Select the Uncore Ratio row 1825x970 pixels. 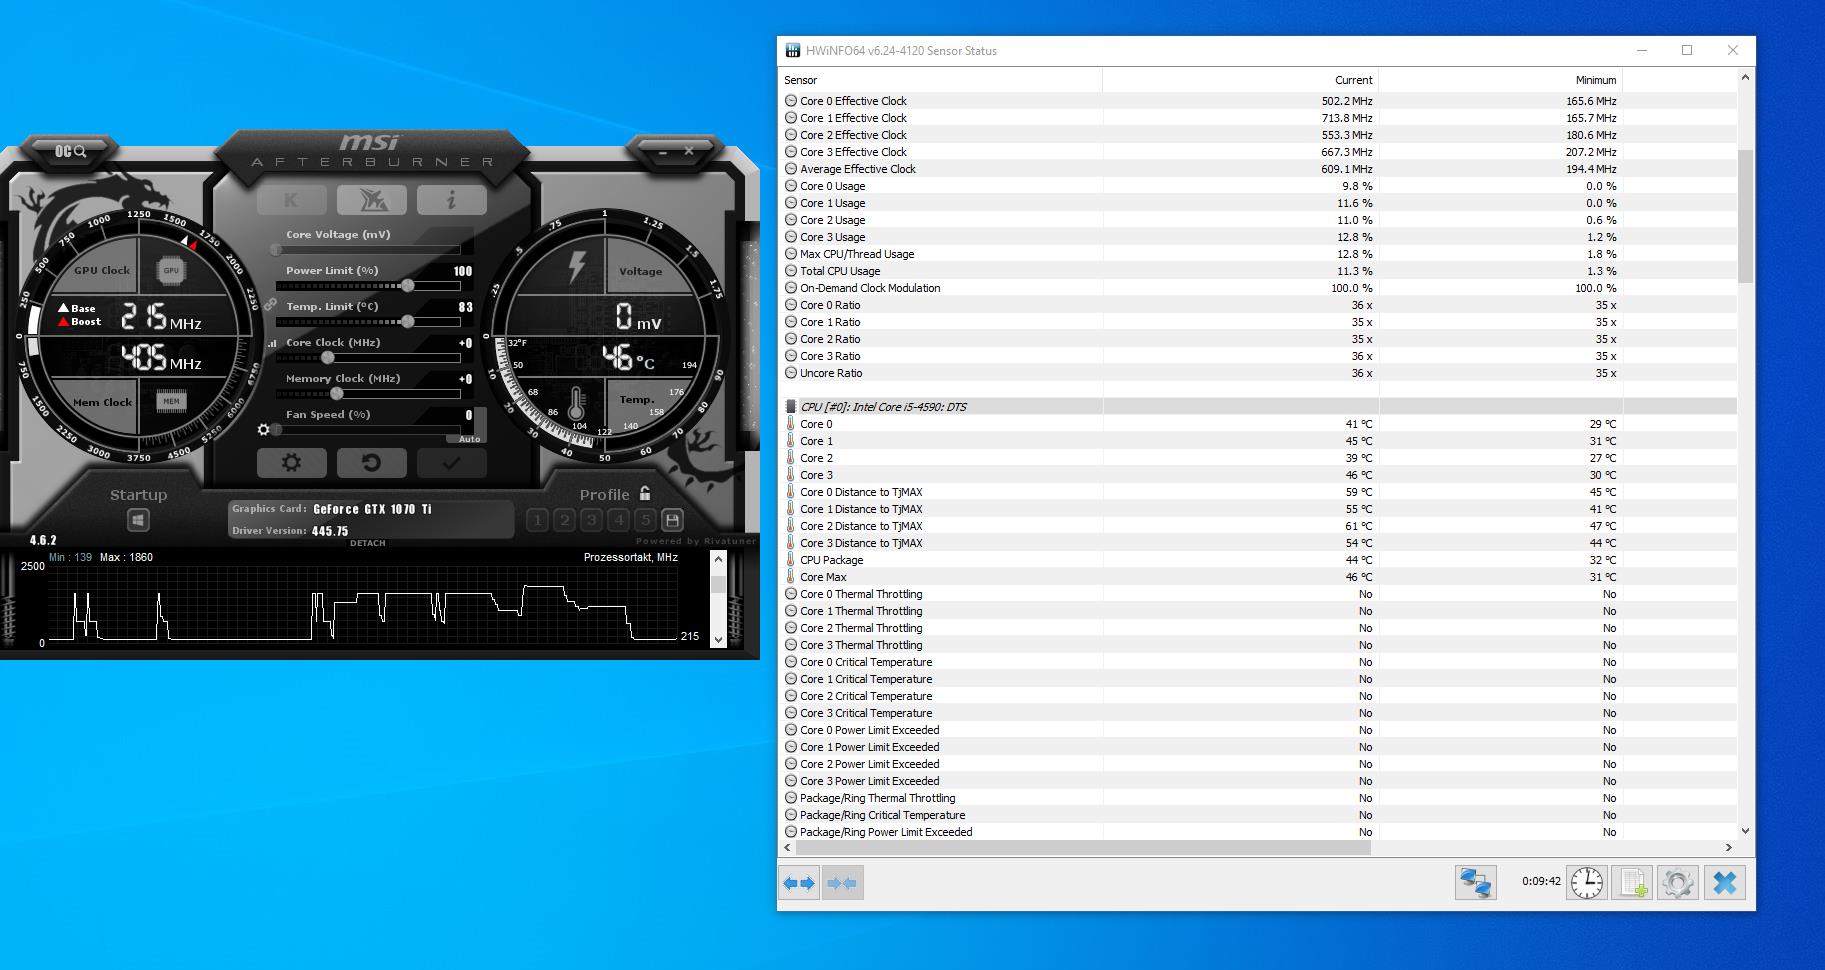point(1258,373)
